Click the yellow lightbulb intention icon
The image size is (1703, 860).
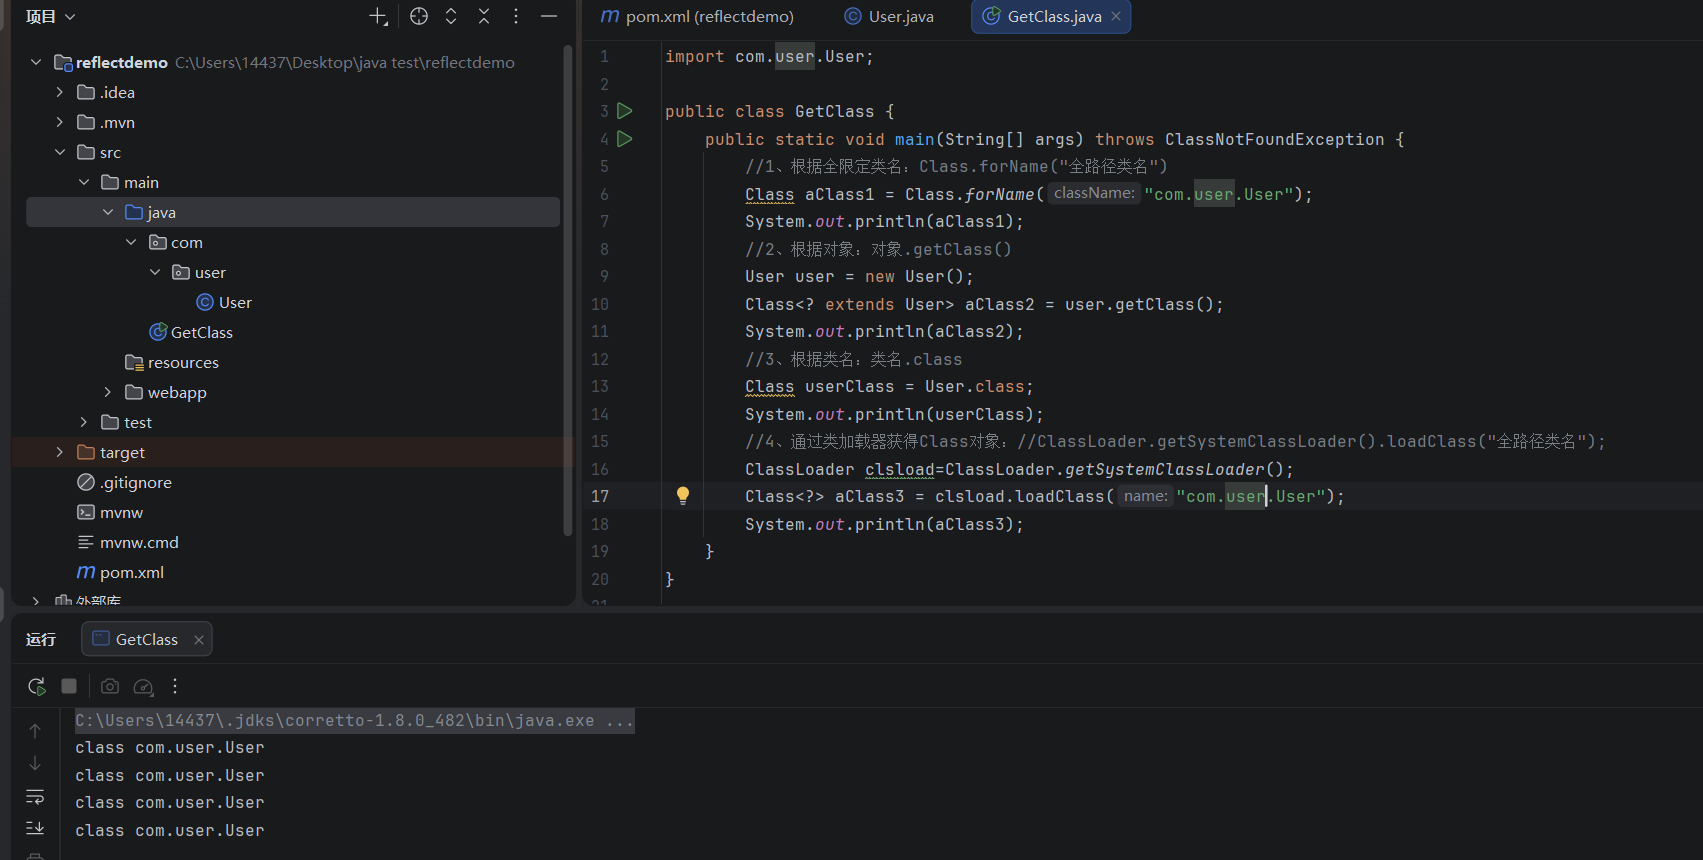[x=683, y=496]
